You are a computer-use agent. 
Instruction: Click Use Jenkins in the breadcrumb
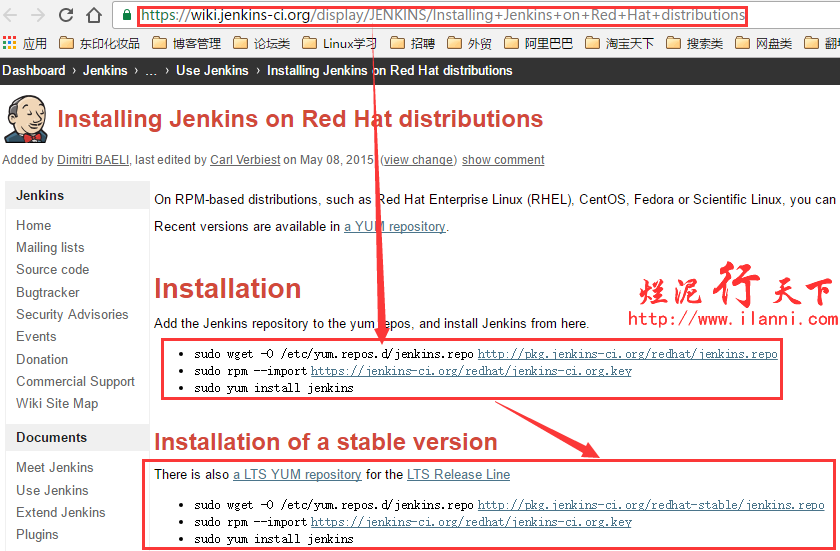point(215,71)
